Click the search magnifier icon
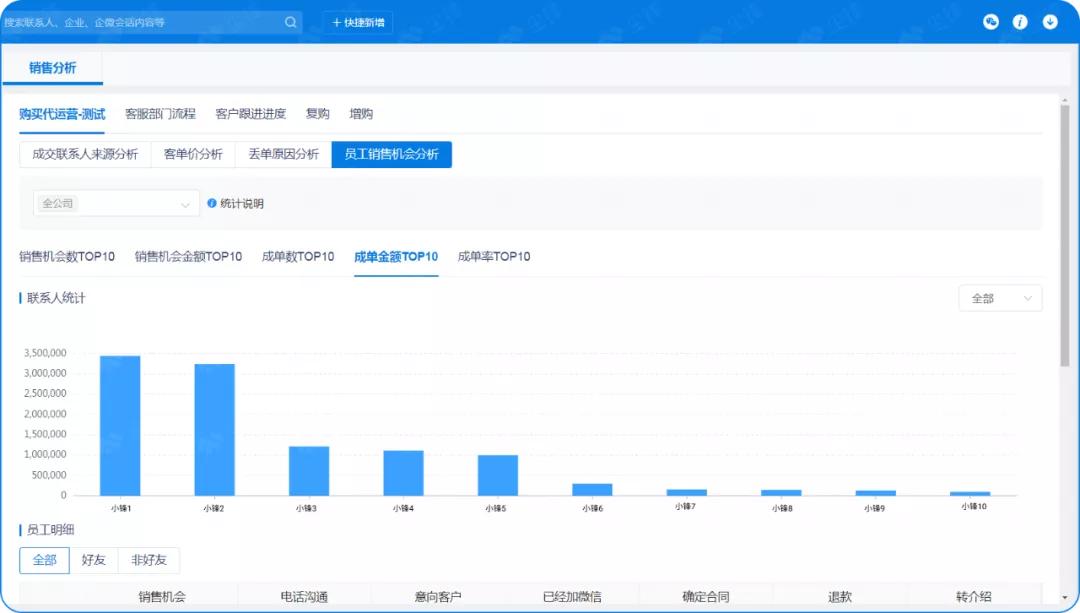 (290, 21)
